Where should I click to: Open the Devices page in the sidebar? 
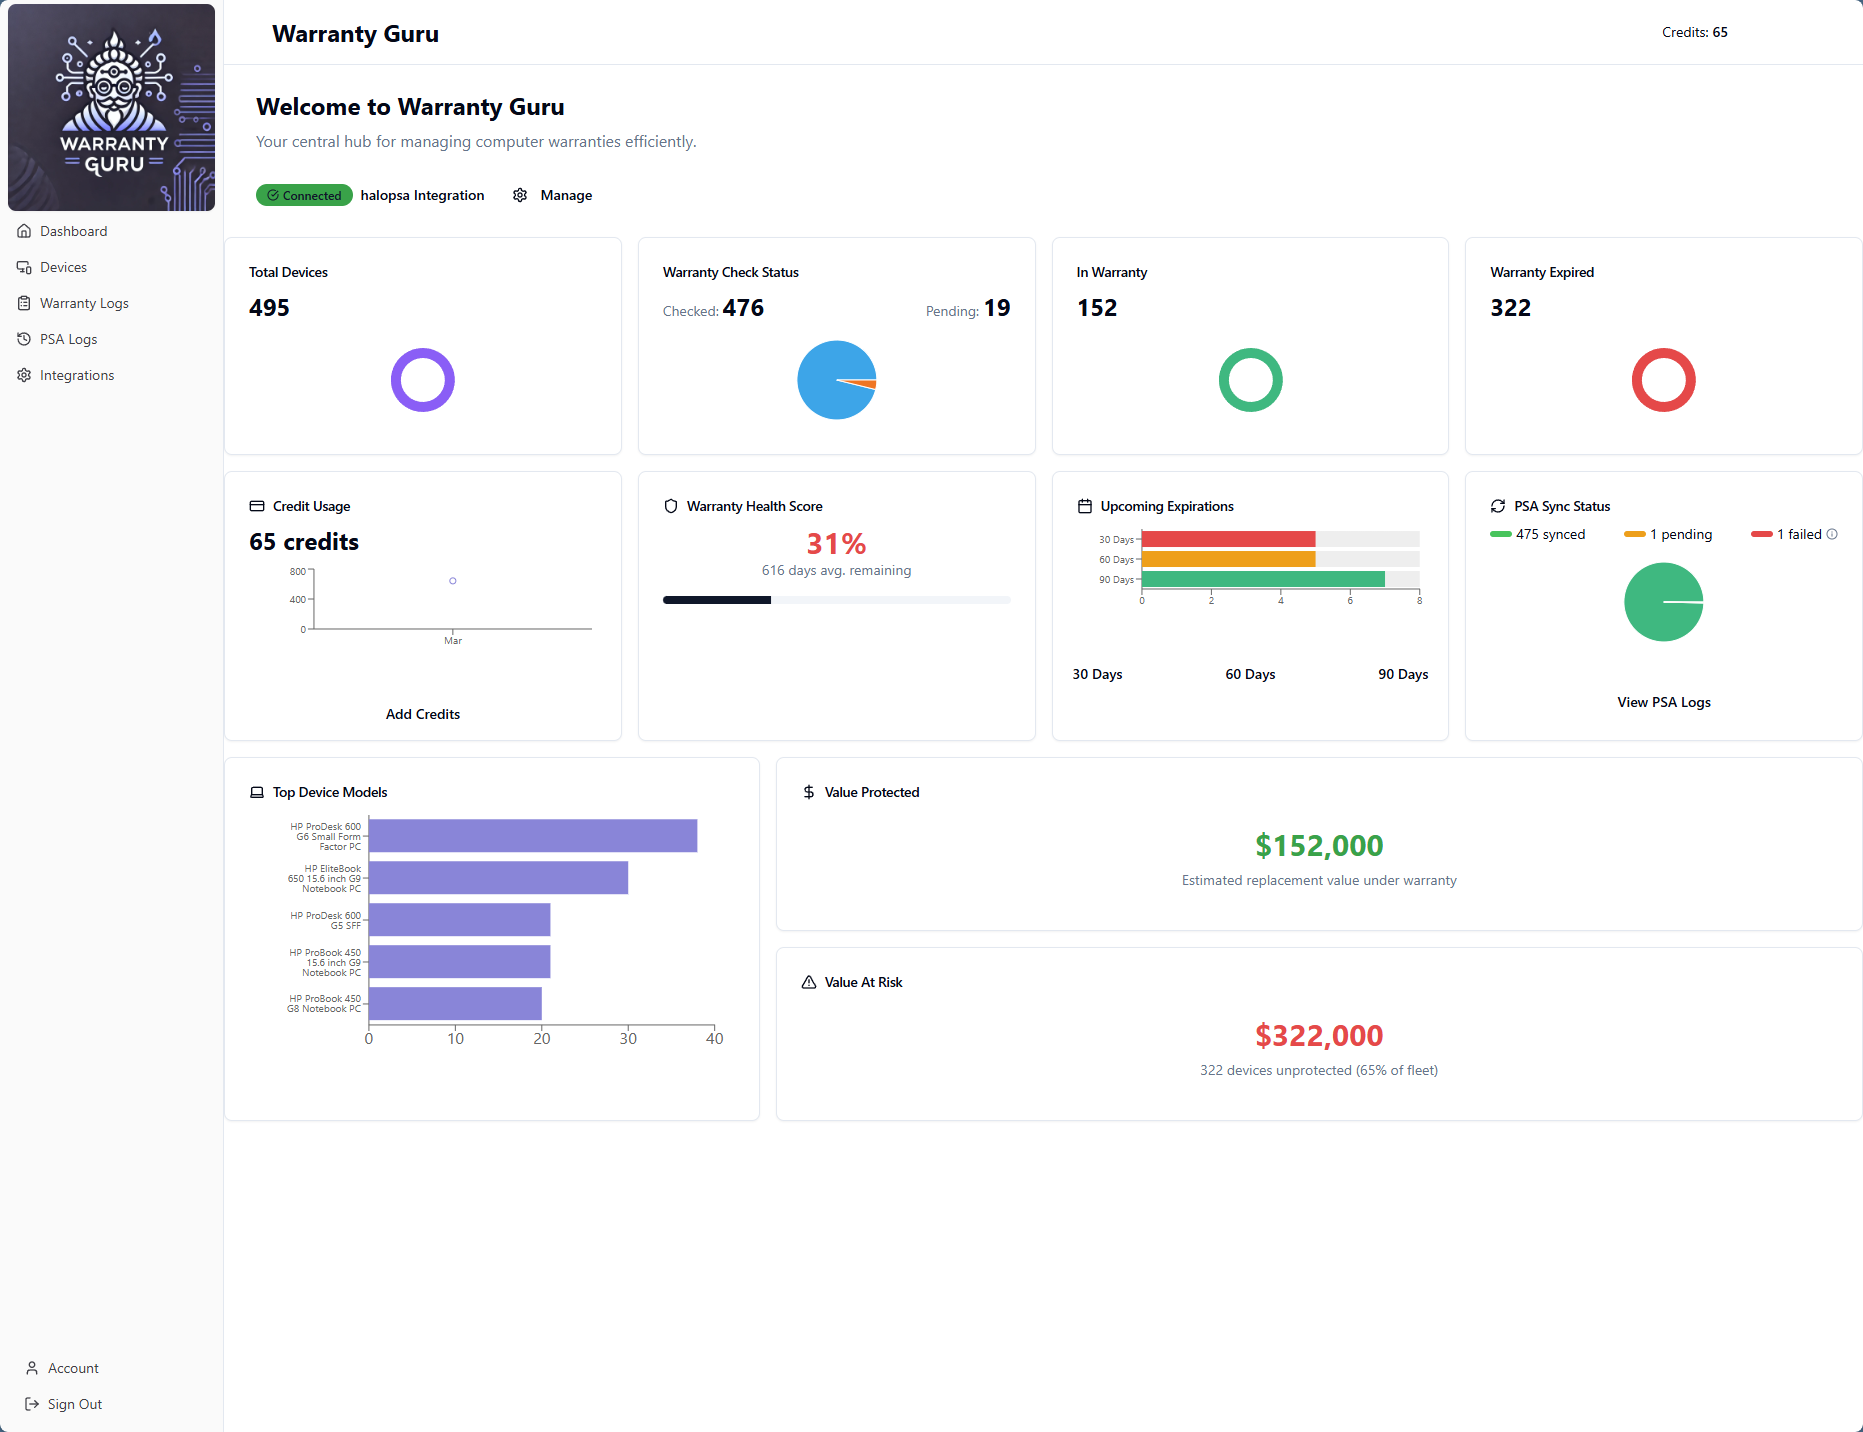[66, 266]
